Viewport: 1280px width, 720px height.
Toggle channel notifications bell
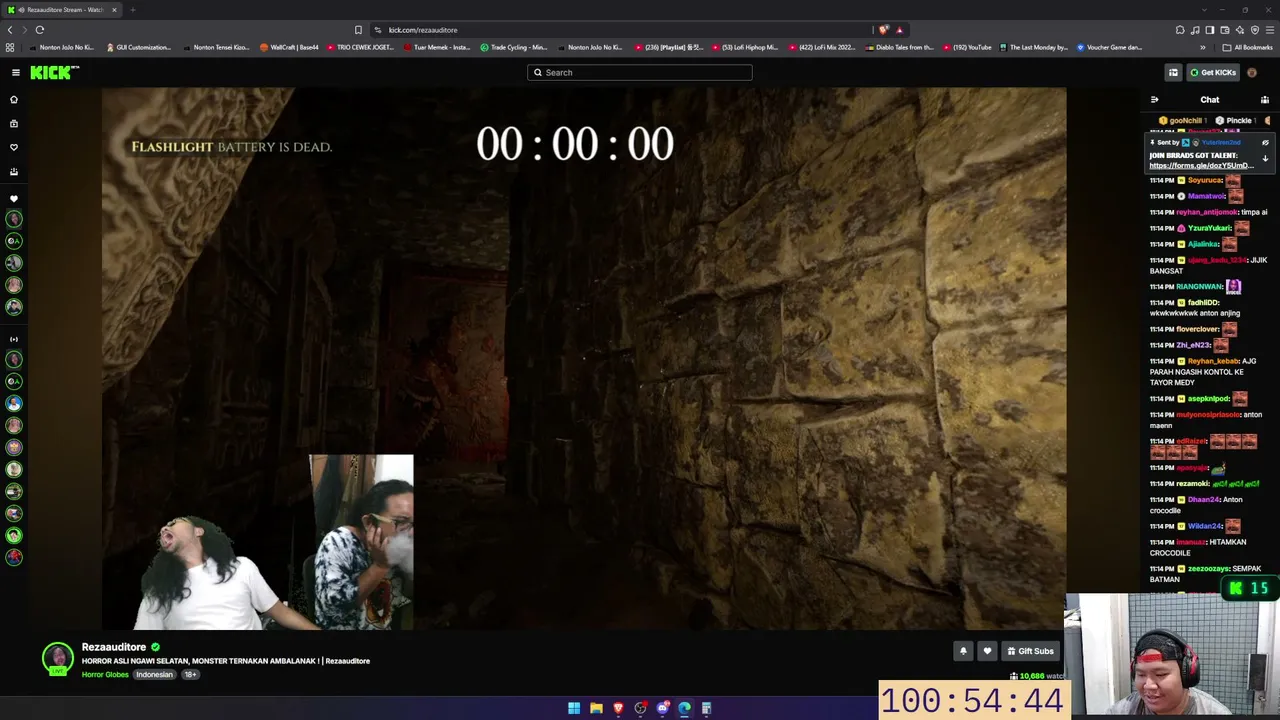pyautogui.click(x=963, y=651)
